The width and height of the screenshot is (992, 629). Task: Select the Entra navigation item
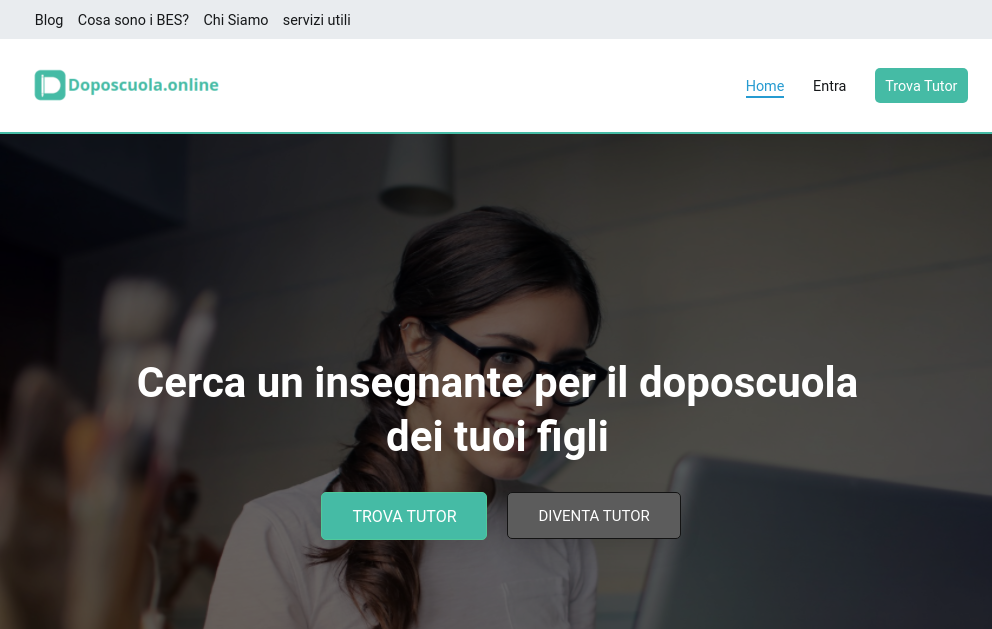click(x=829, y=86)
